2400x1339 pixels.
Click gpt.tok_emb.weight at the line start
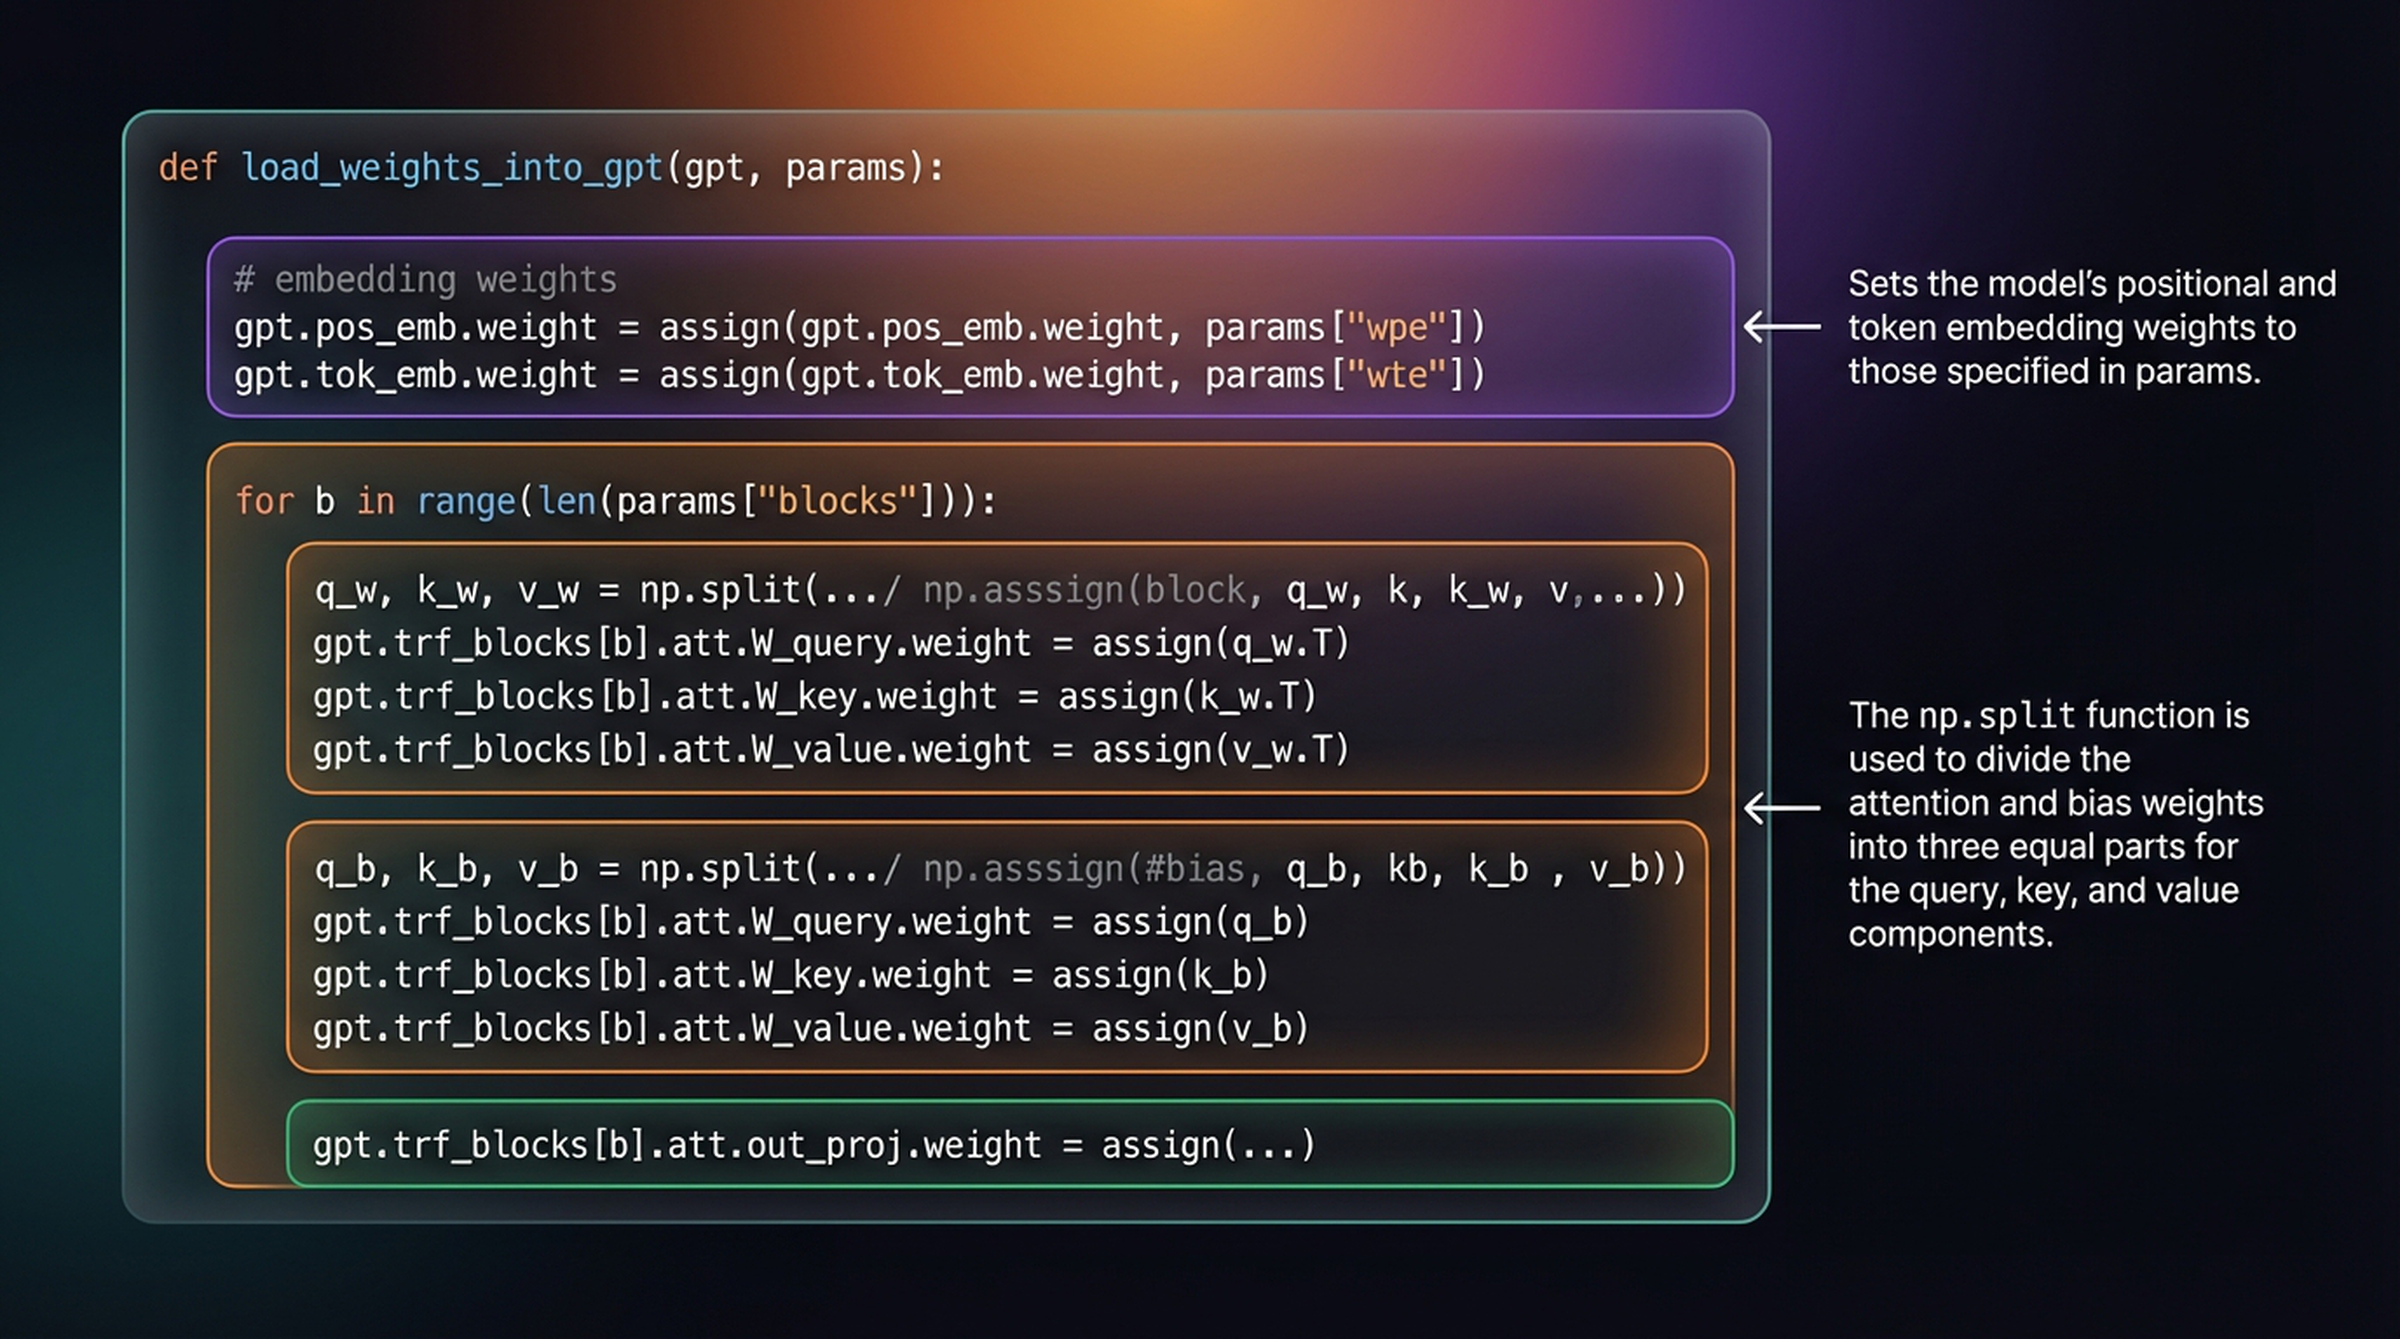pyautogui.click(x=415, y=376)
